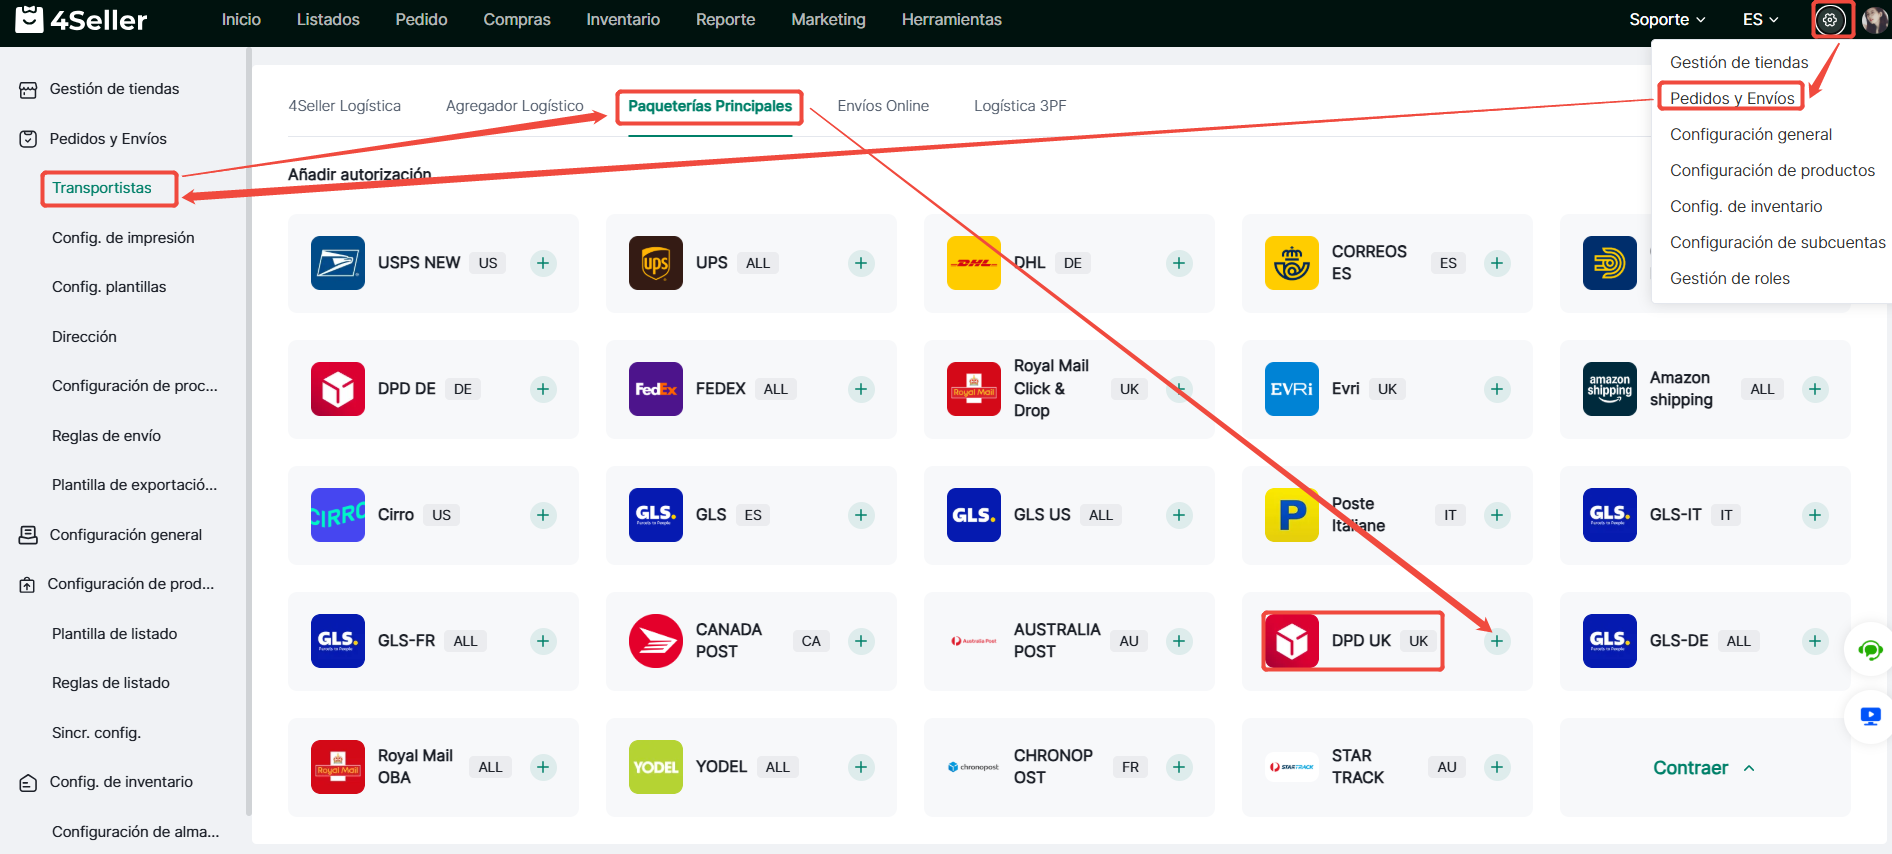The height and width of the screenshot is (854, 1892).
Task: Open Inventario in top navigation
Action: [623, 20]
